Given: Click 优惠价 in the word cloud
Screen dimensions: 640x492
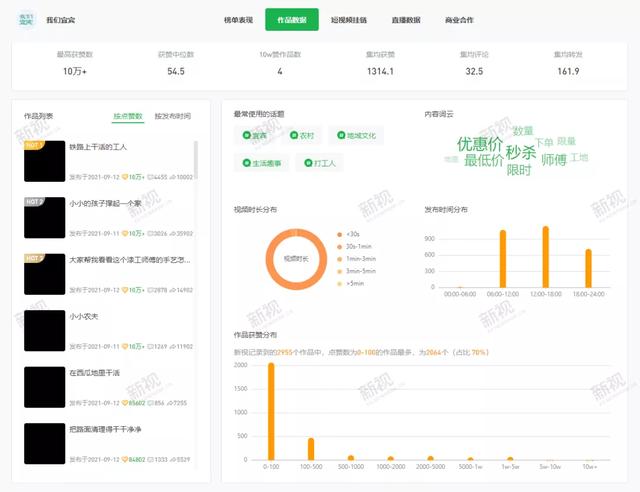Looking at the screenshot, I should click(480, 144).
